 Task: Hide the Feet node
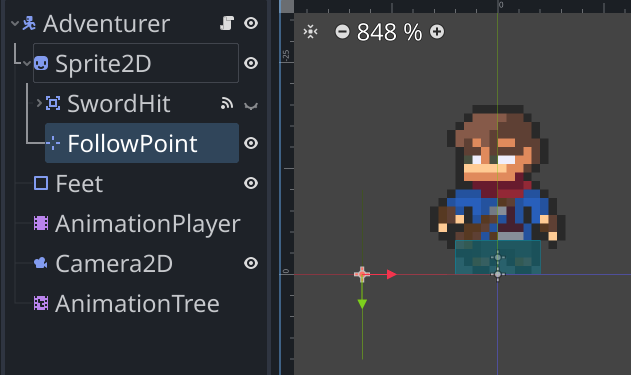coord(251,183)
